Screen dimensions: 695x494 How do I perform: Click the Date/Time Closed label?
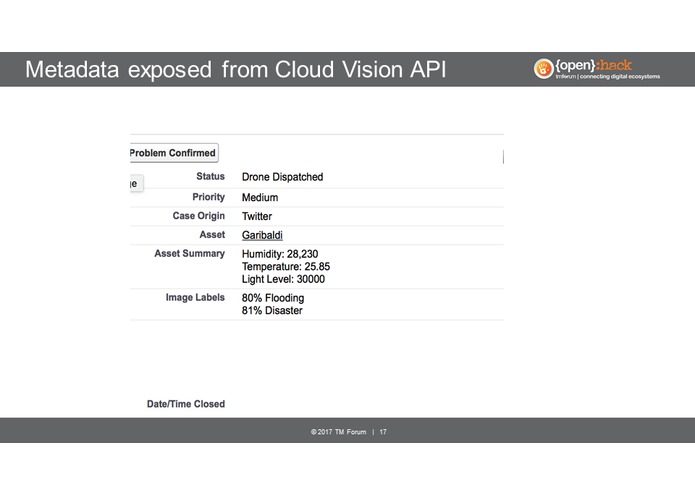click(x=186, y=404)
